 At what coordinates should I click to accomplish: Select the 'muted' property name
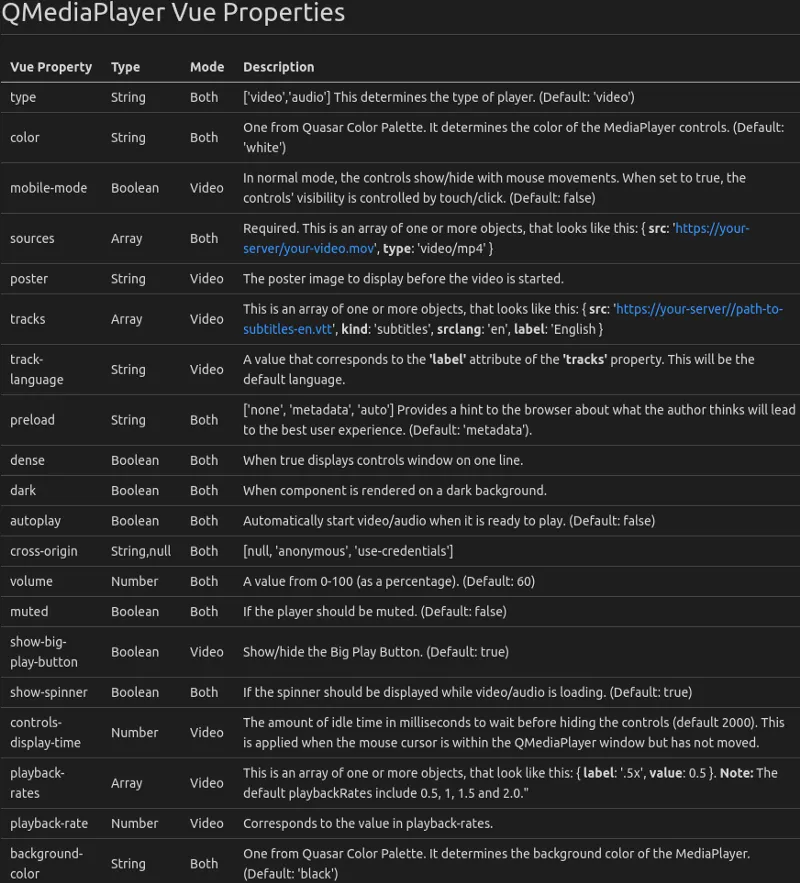(29, 612)
